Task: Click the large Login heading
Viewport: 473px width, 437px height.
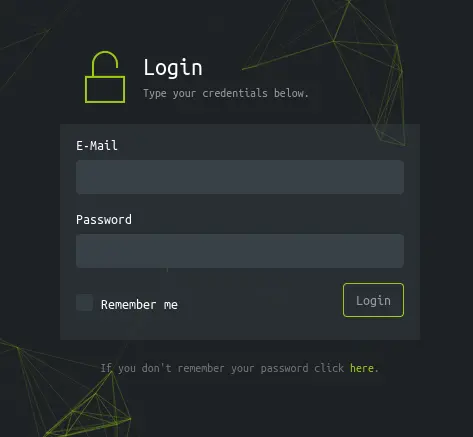Action: [x=173, y=68]
